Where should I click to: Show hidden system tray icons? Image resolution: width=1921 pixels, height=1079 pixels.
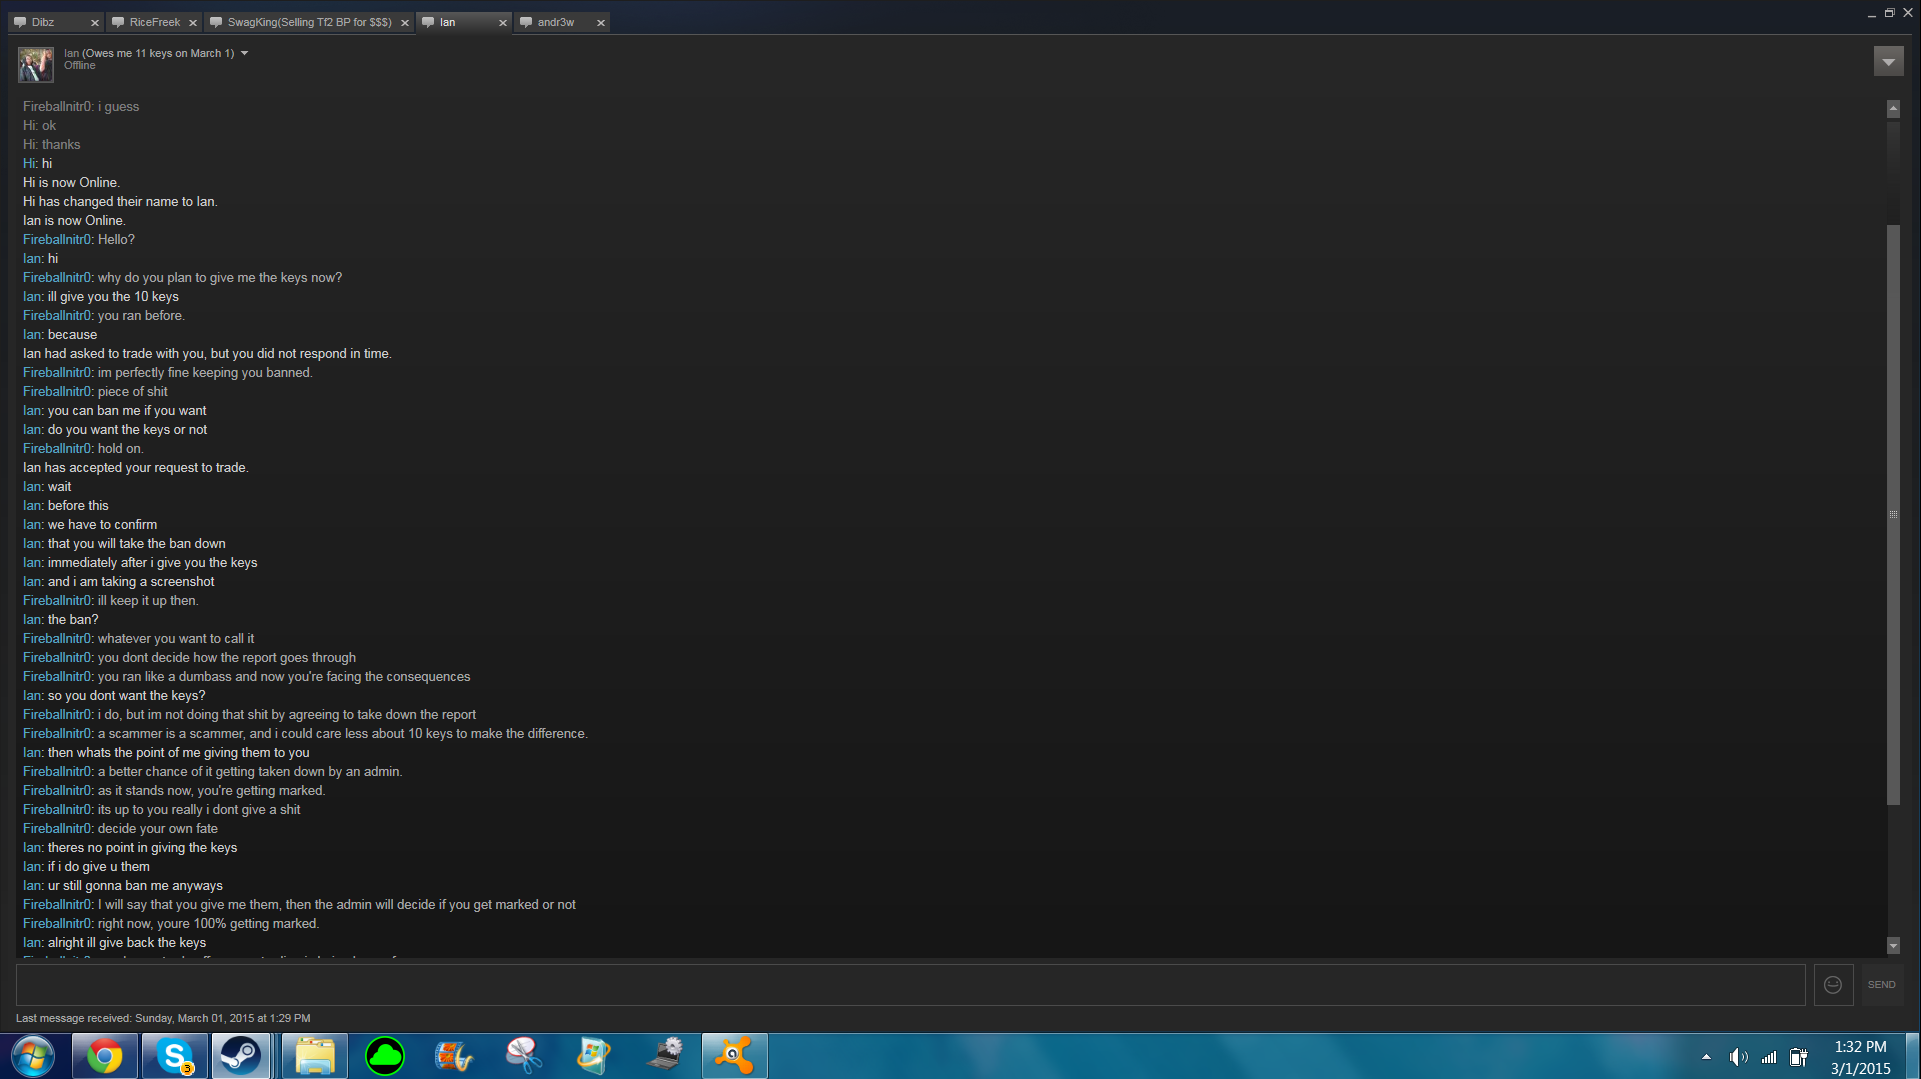tap(1706, 1057)
